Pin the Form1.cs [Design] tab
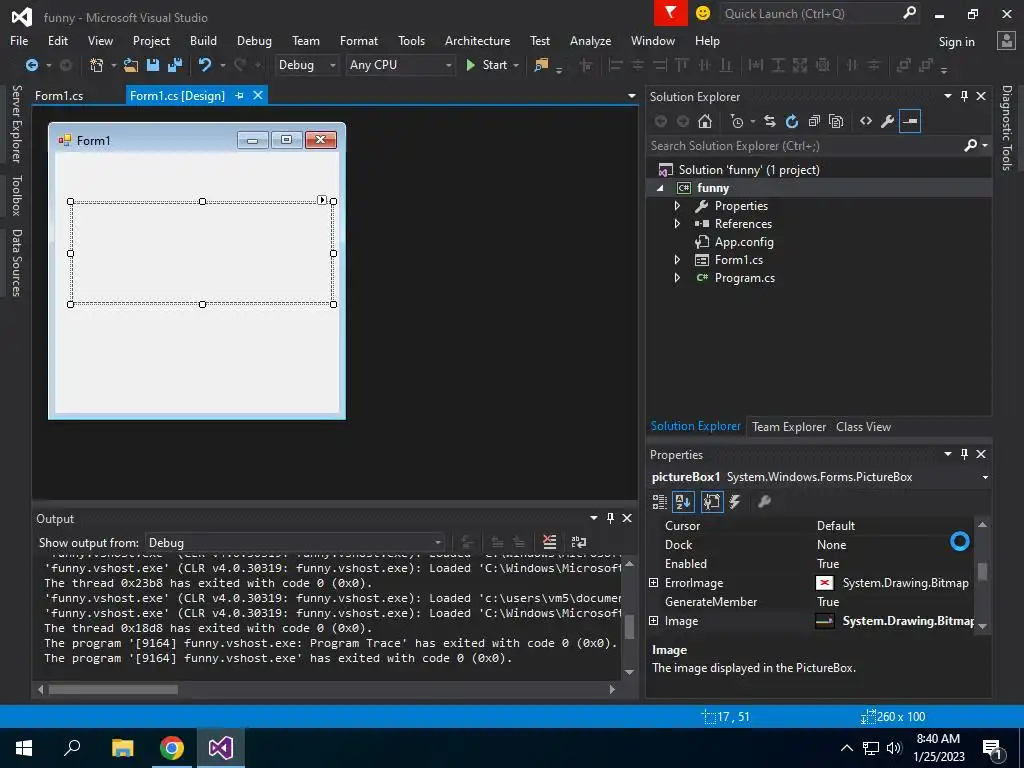1024x768 pixels. point(239,95)
